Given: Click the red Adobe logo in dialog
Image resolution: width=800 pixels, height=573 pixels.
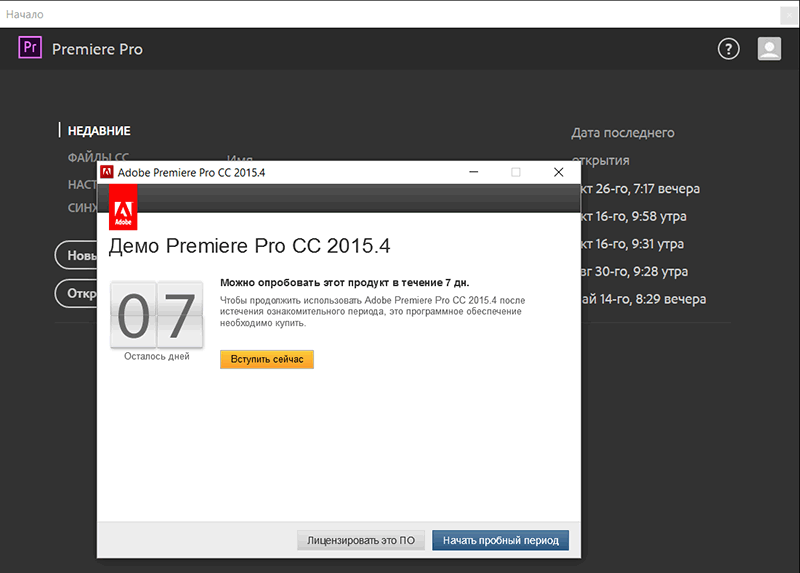Looking at the screenshot, I should pyautogui.click(x=123, y=207).
